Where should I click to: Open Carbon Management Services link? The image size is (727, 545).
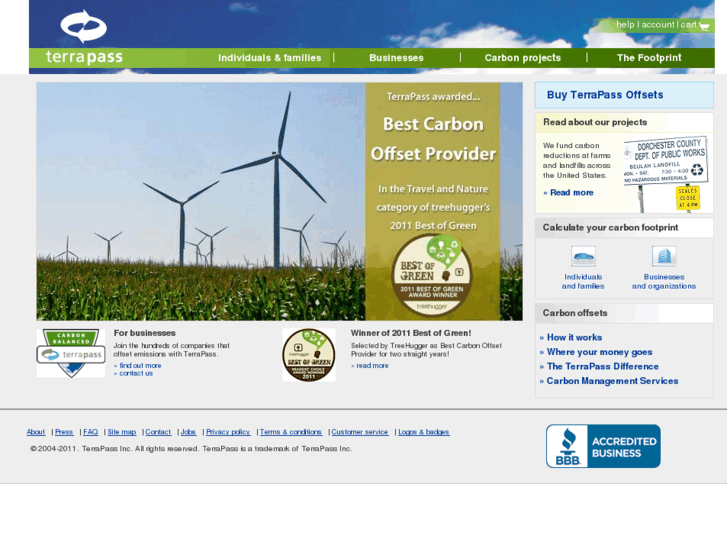point(612,381)
